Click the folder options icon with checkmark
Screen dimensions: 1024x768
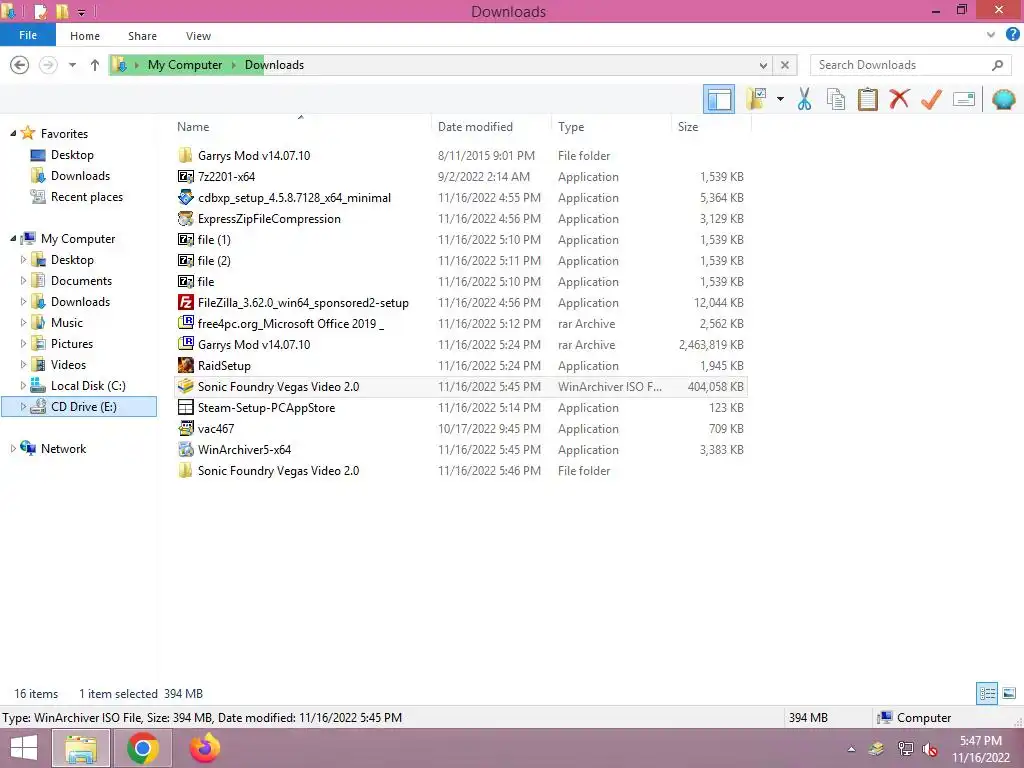(756, 99)
